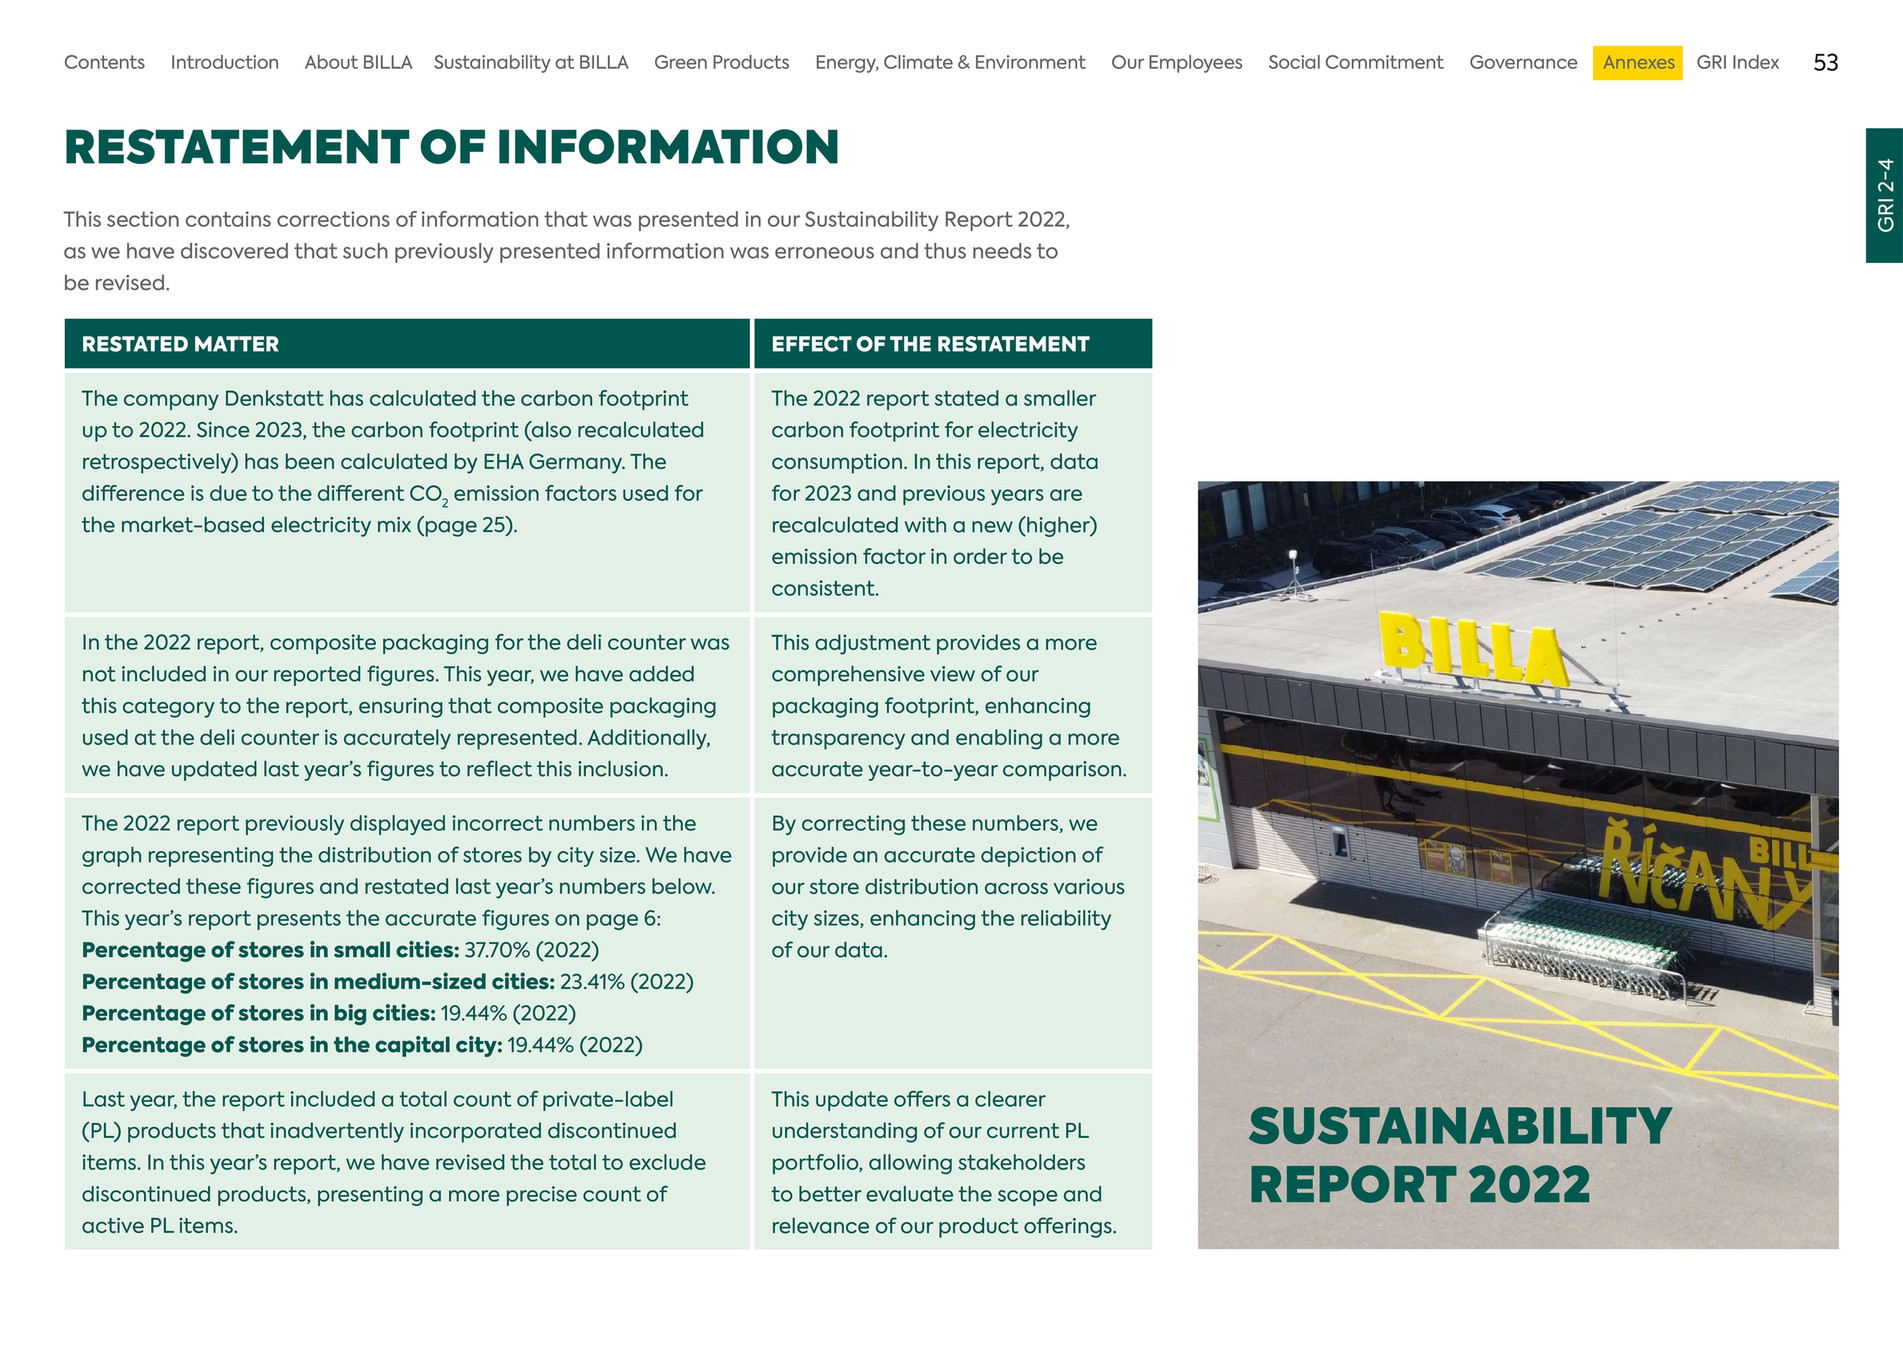Click the '(page 25)' reference text
Viewport: 1903px width, 1346px height.
click(467, 525)
